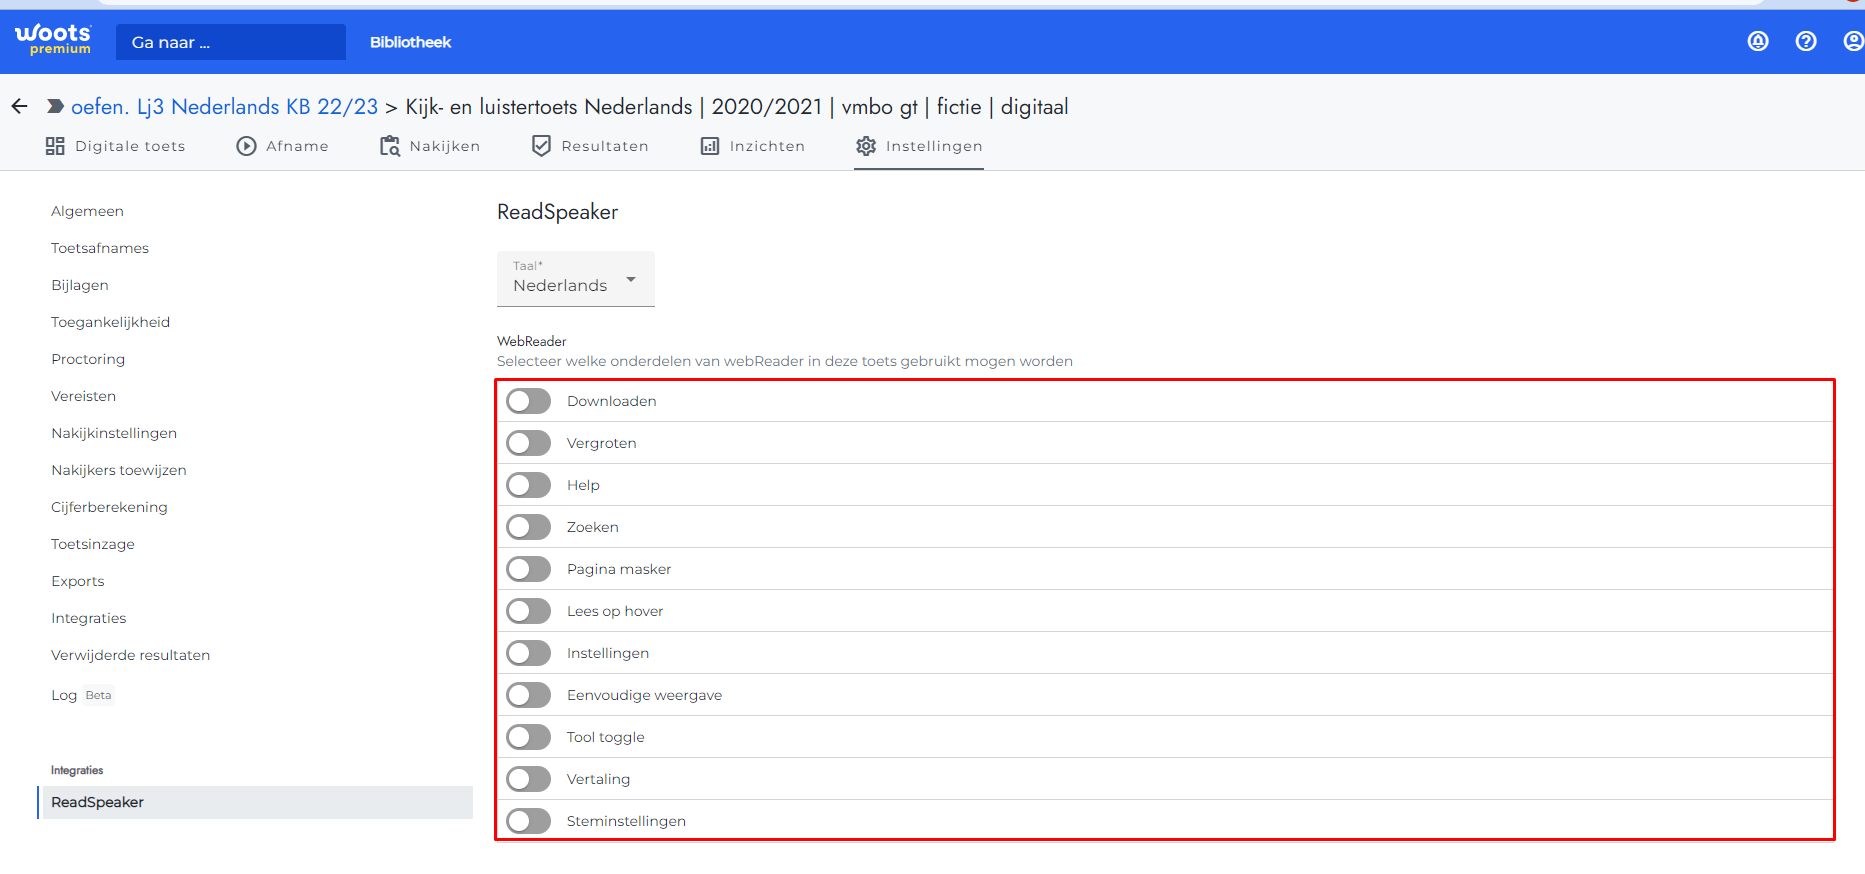Open the help question mark icon
1865x874 pixels.
tap(1806, 41)
